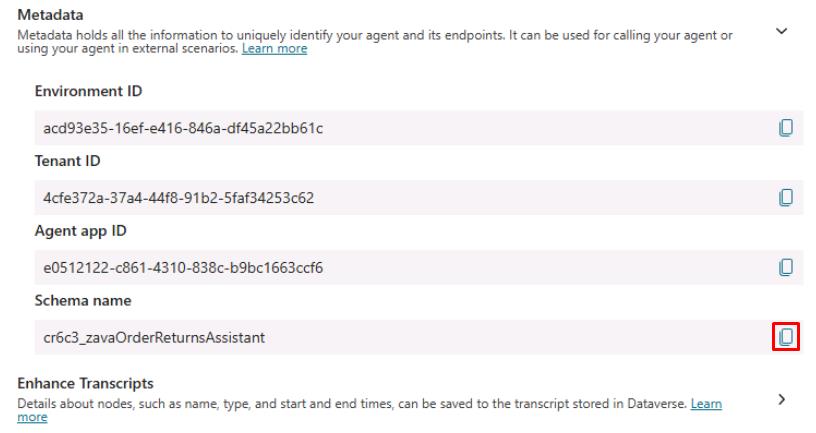Copy the Schema name value
This screenshot has height=433, width=816.
click(x=786, y=337)
